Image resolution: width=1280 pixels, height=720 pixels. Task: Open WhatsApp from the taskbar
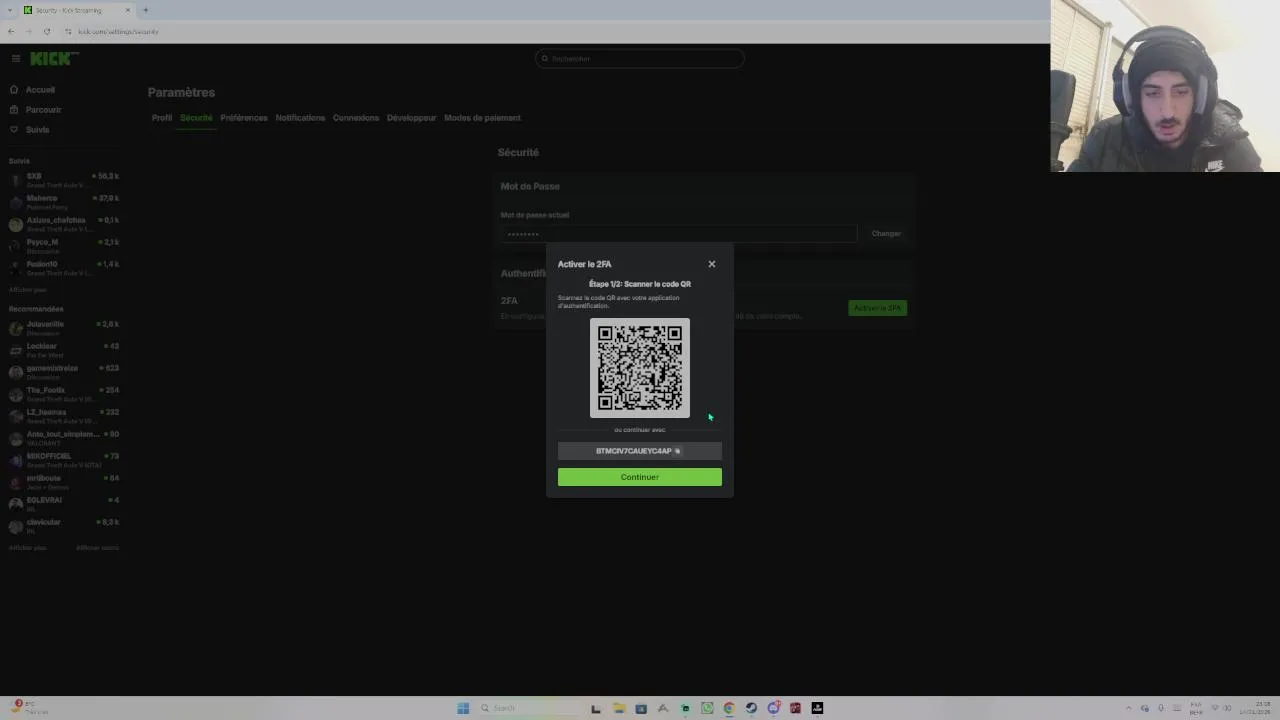click(x=707, y=708)
